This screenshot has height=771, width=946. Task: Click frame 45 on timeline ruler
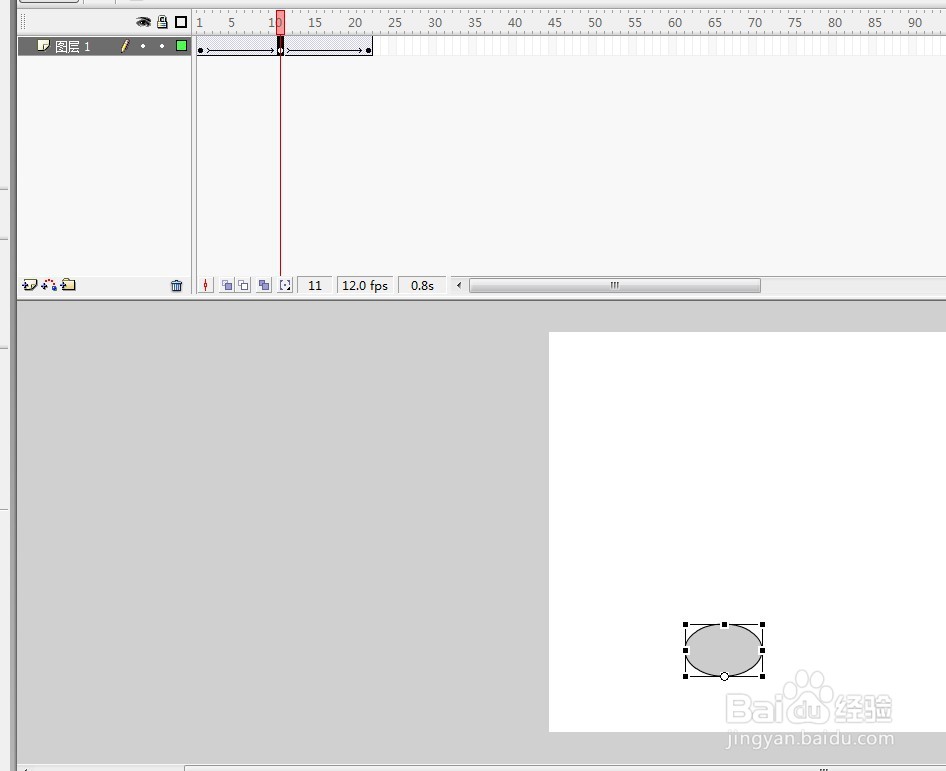coord(555,23)
